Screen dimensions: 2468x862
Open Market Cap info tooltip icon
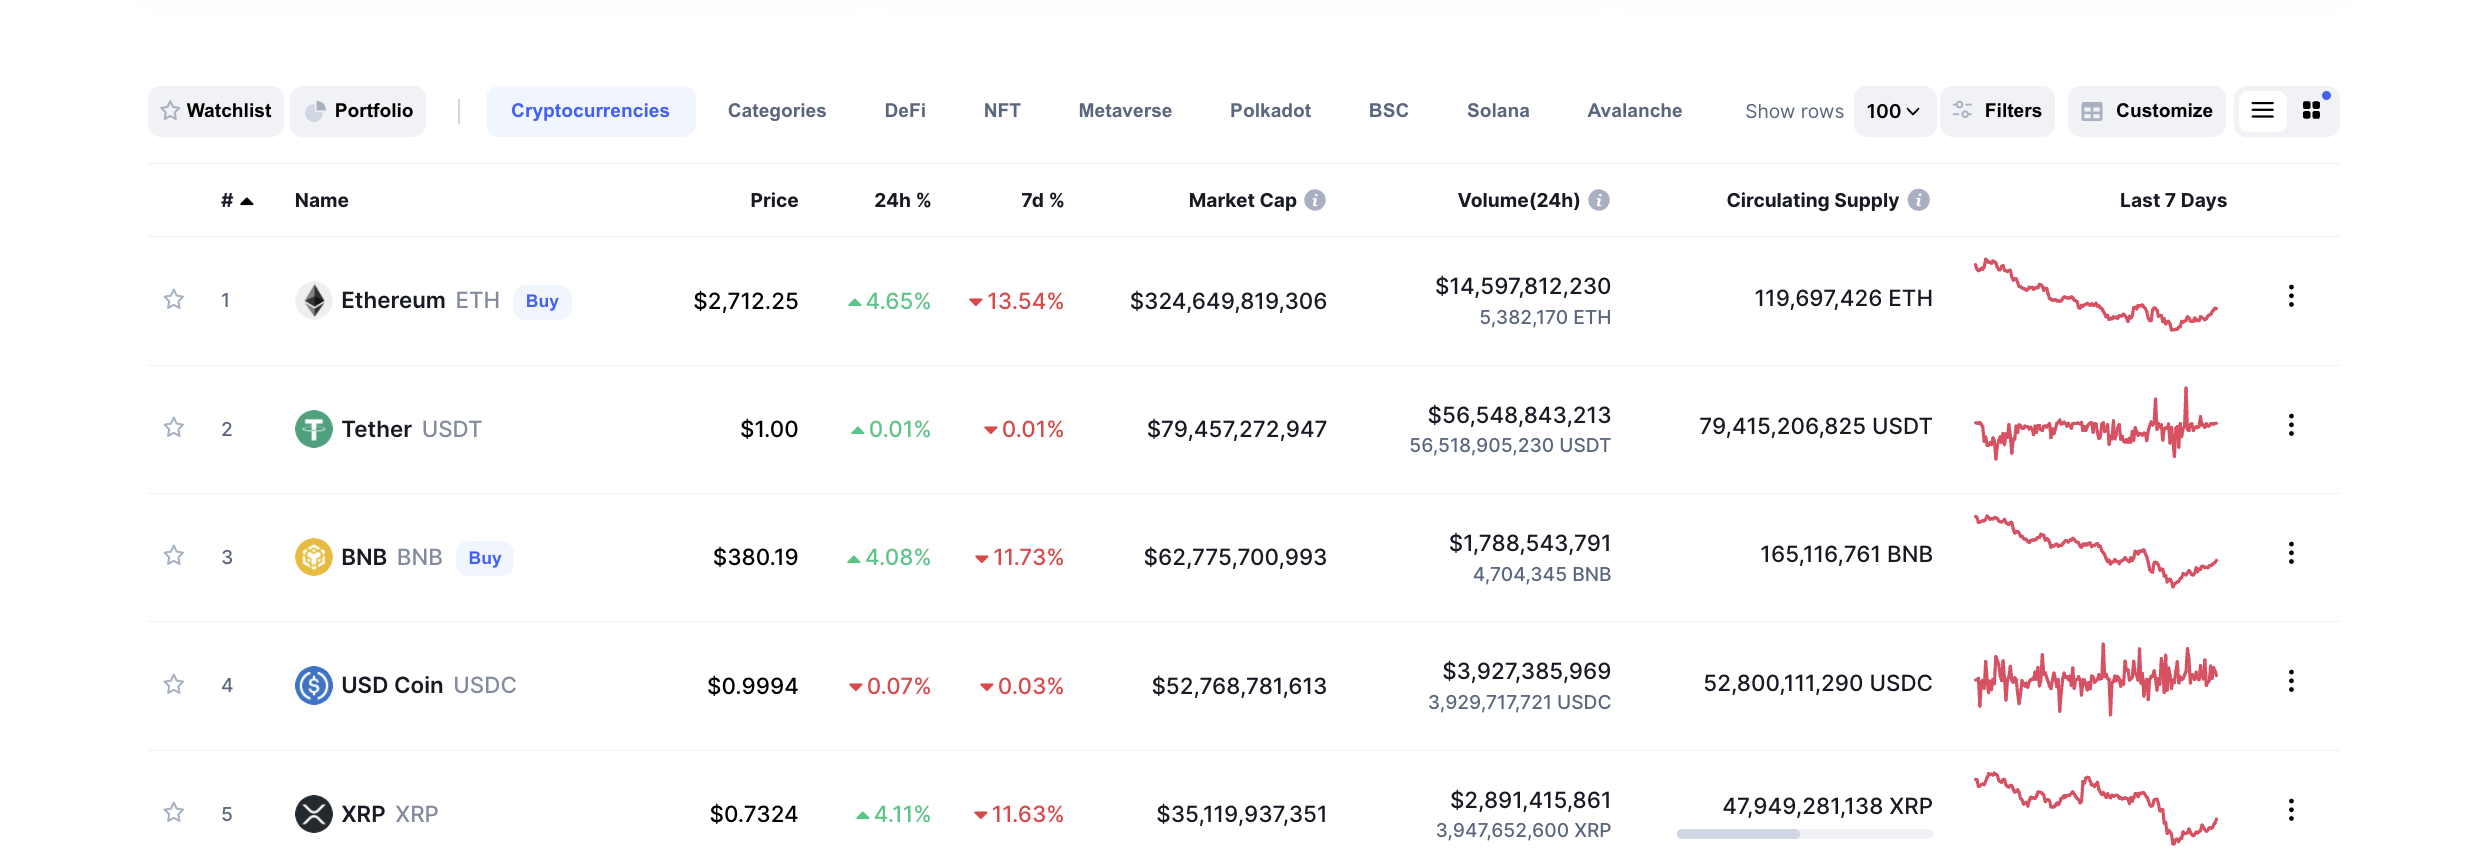click(x=1315, y=200)
